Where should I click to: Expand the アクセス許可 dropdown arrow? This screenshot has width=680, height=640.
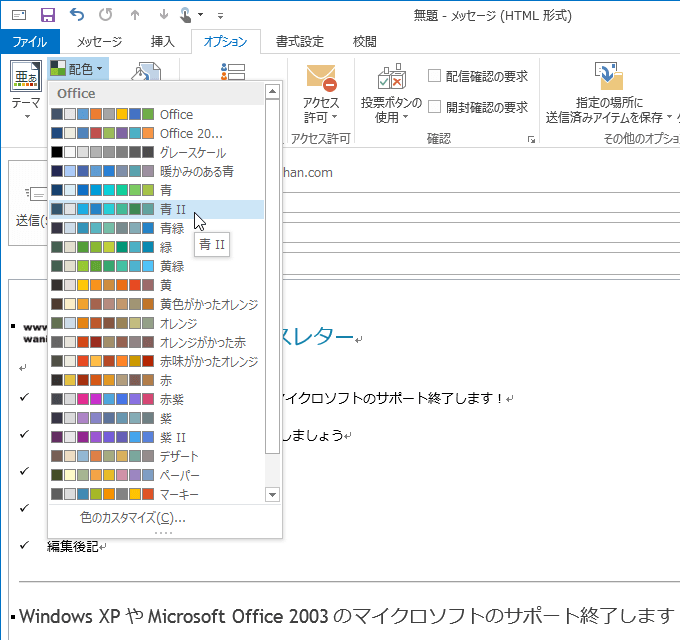334,117
